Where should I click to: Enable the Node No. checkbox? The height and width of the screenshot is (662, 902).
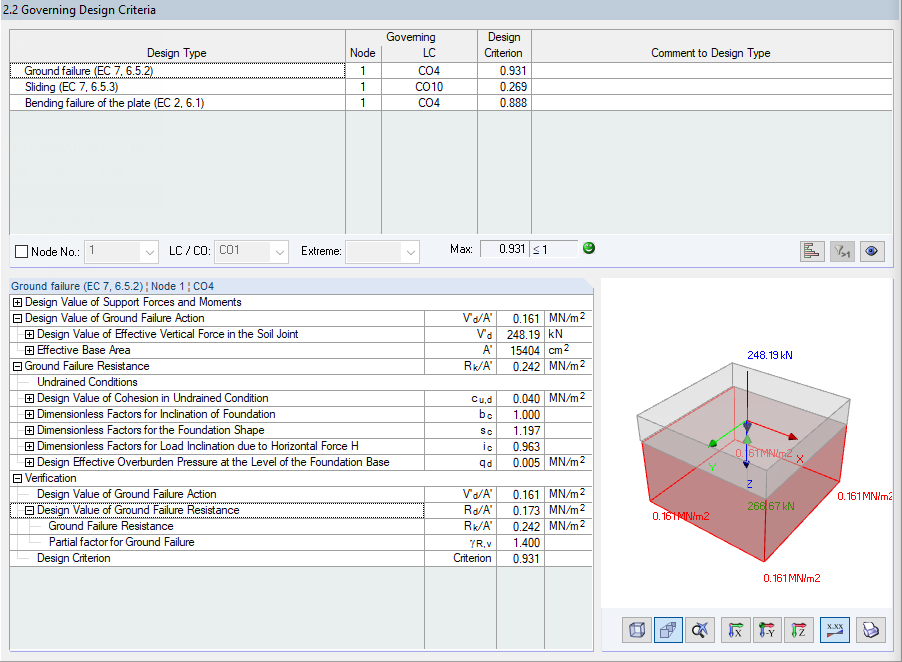[x=21, y=251]
